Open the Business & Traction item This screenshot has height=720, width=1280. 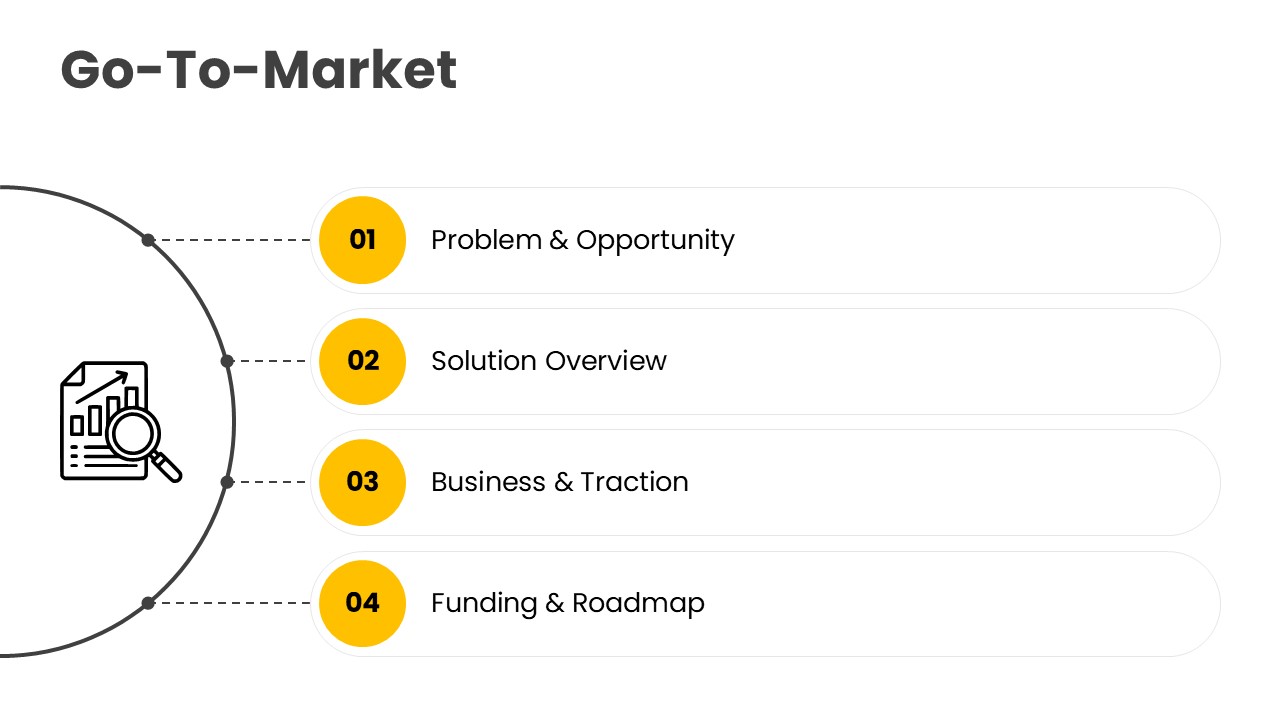pos(559,482)
